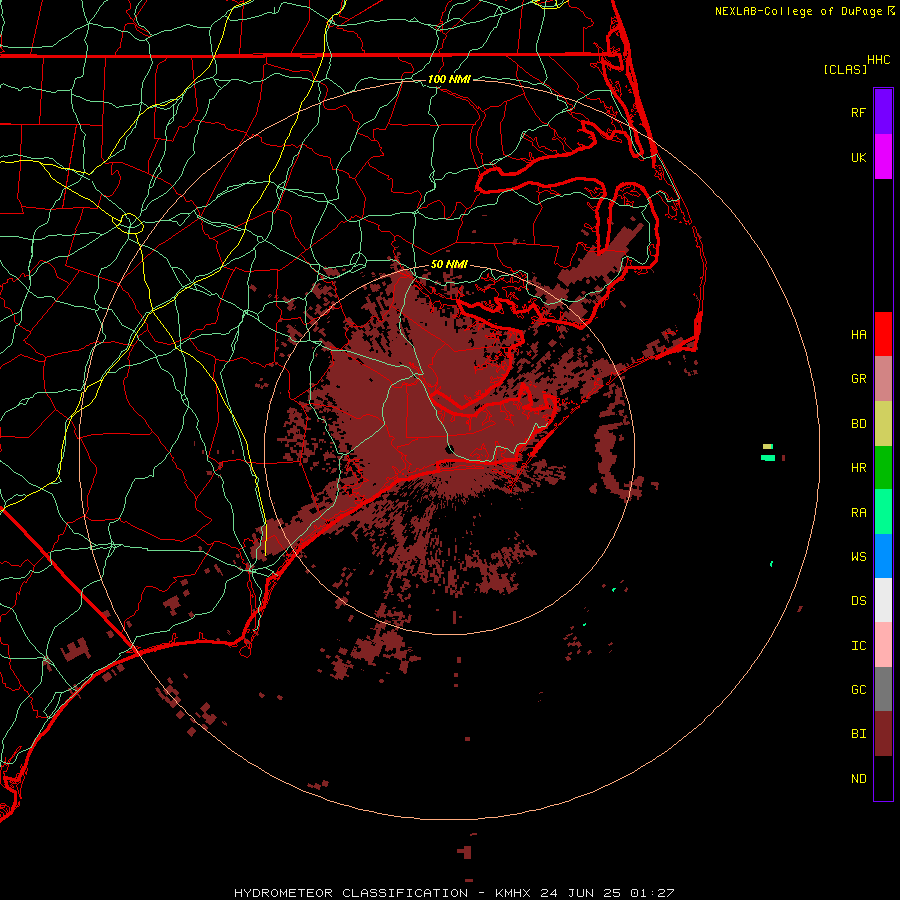Click the IC light pink legend swatch
This screenshot has height=900, width=900.
pyautogui.click(x=883, y=645)
